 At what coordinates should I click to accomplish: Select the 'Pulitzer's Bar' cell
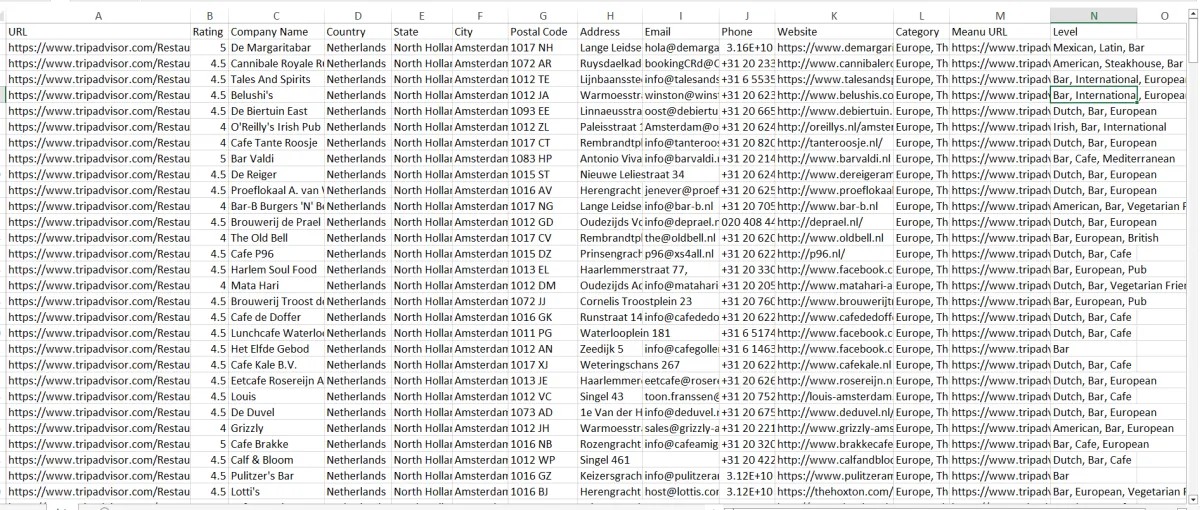(x=275, y=477)
